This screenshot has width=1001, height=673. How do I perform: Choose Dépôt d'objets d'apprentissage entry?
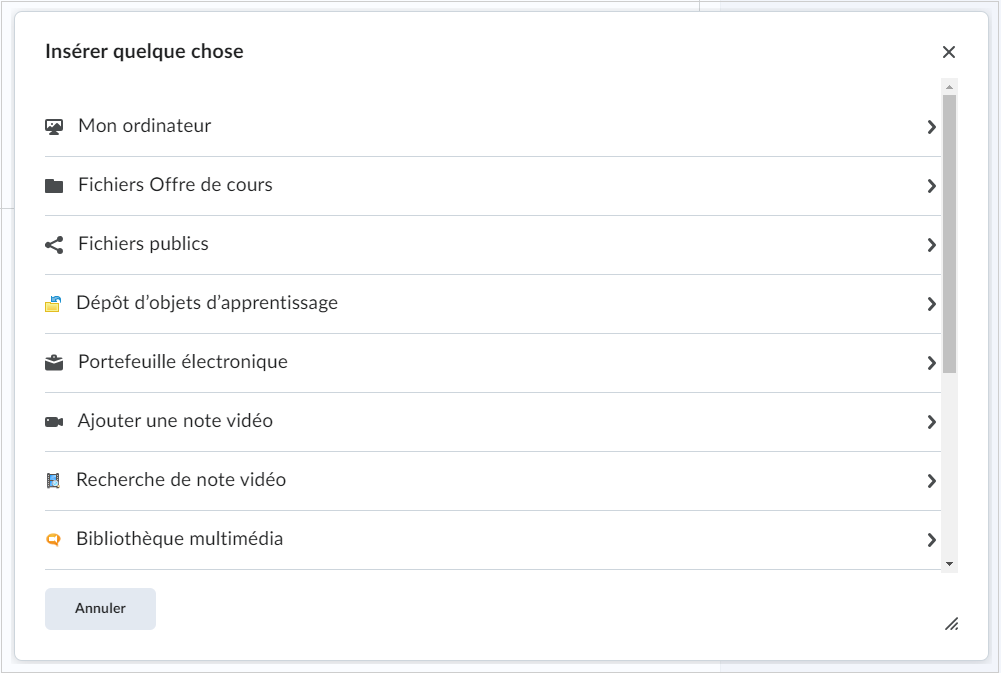pyautogui.click(x=493, y=304)
